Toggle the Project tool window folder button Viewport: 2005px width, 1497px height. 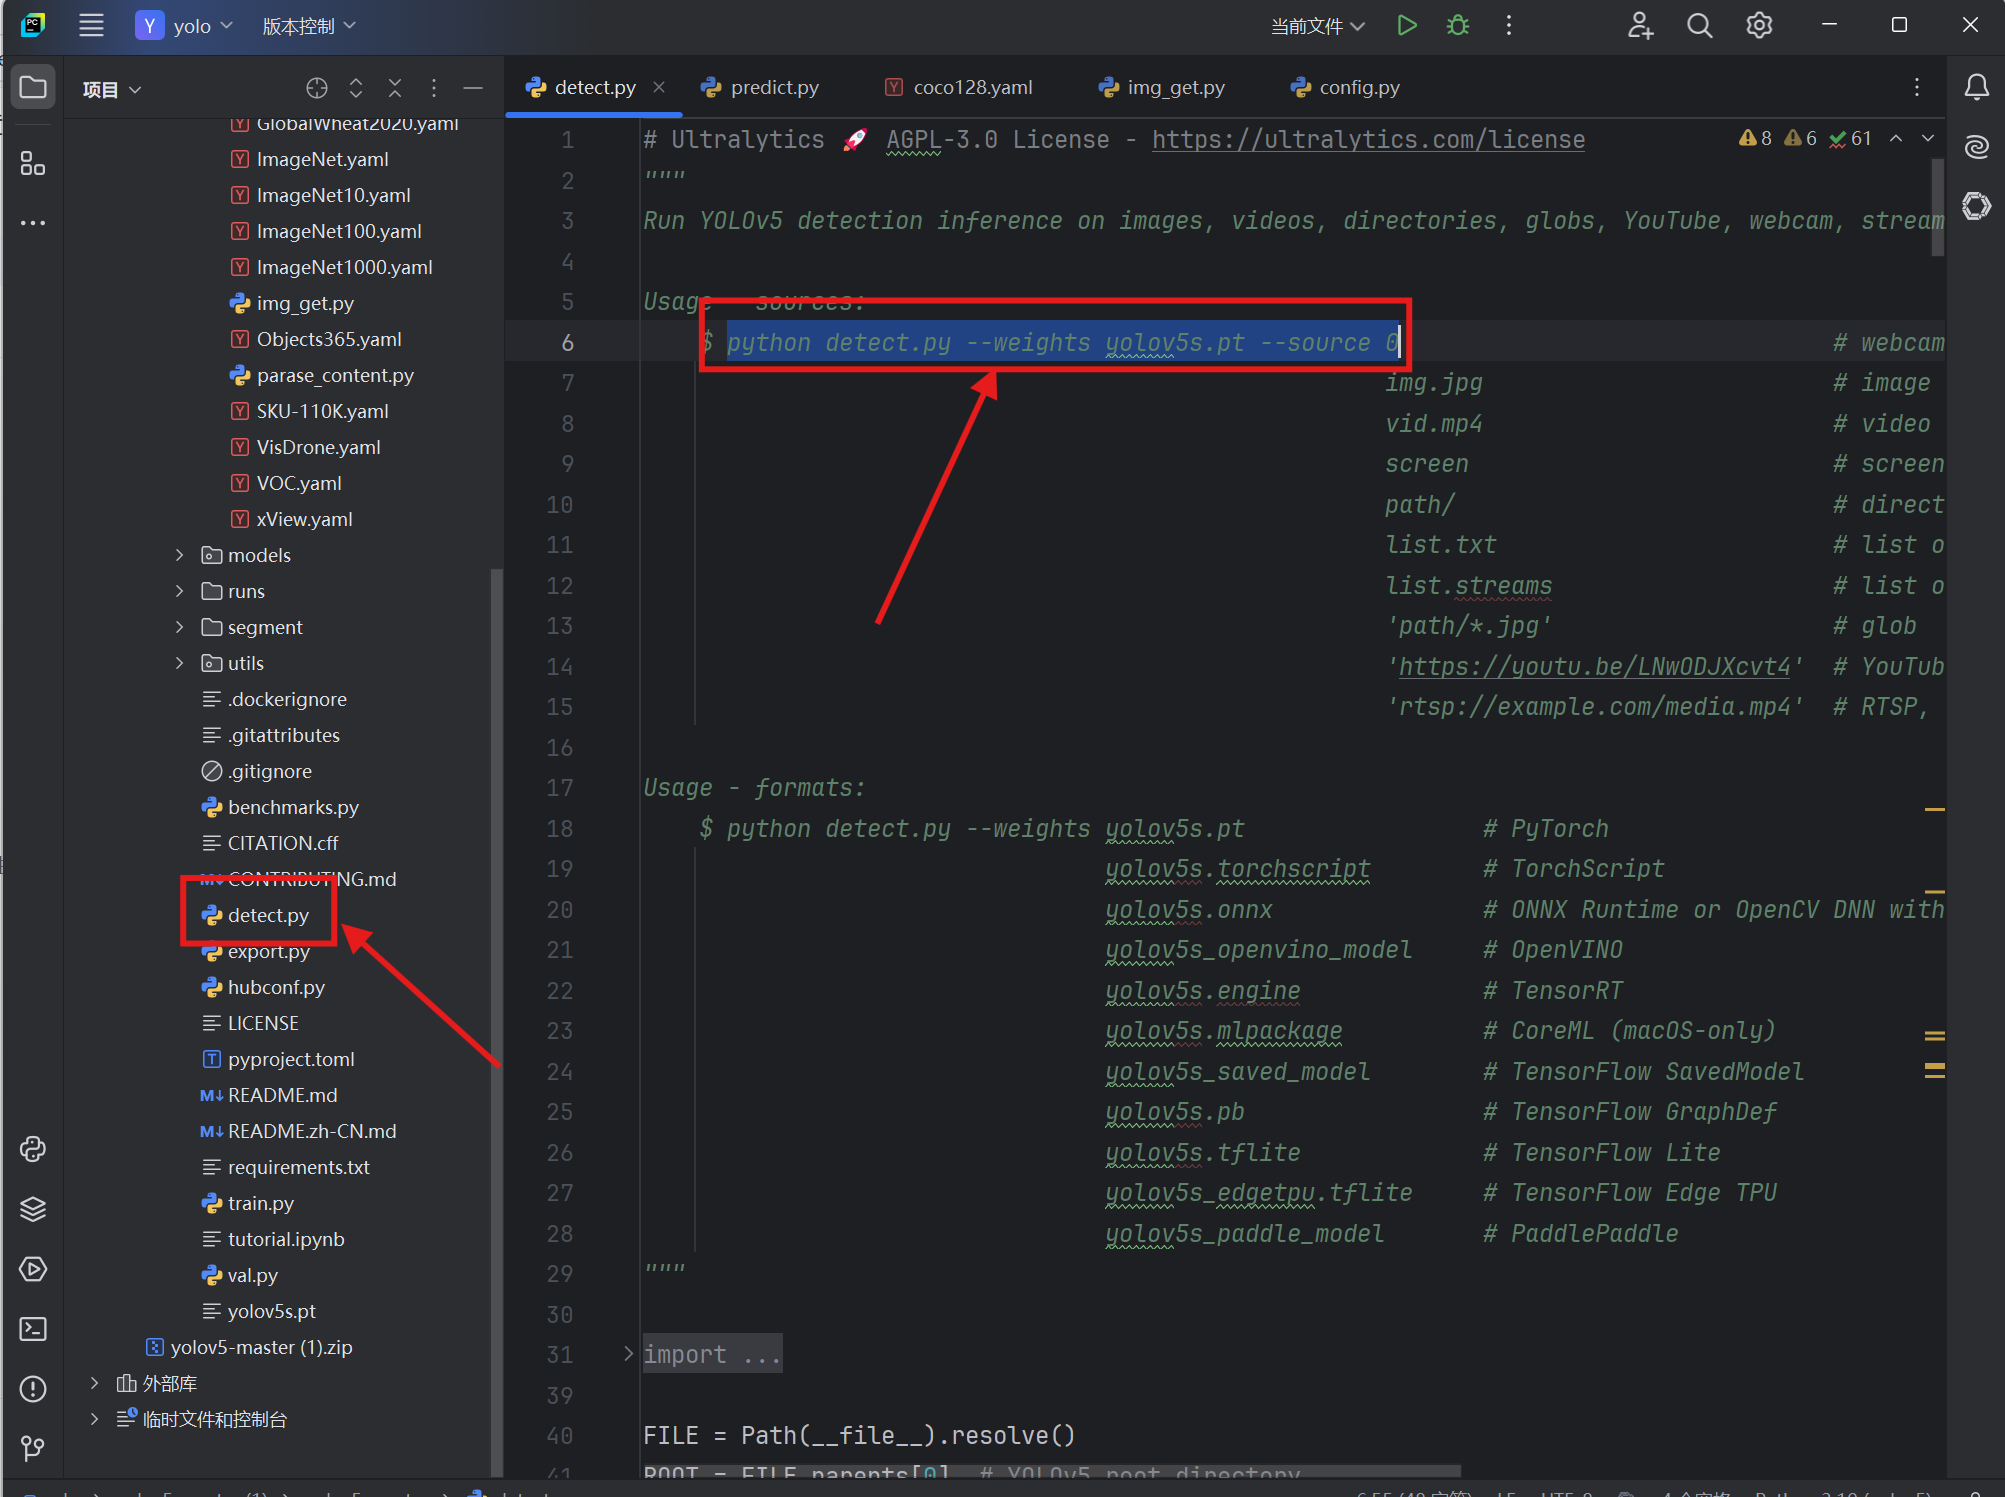tap(33, 88)
